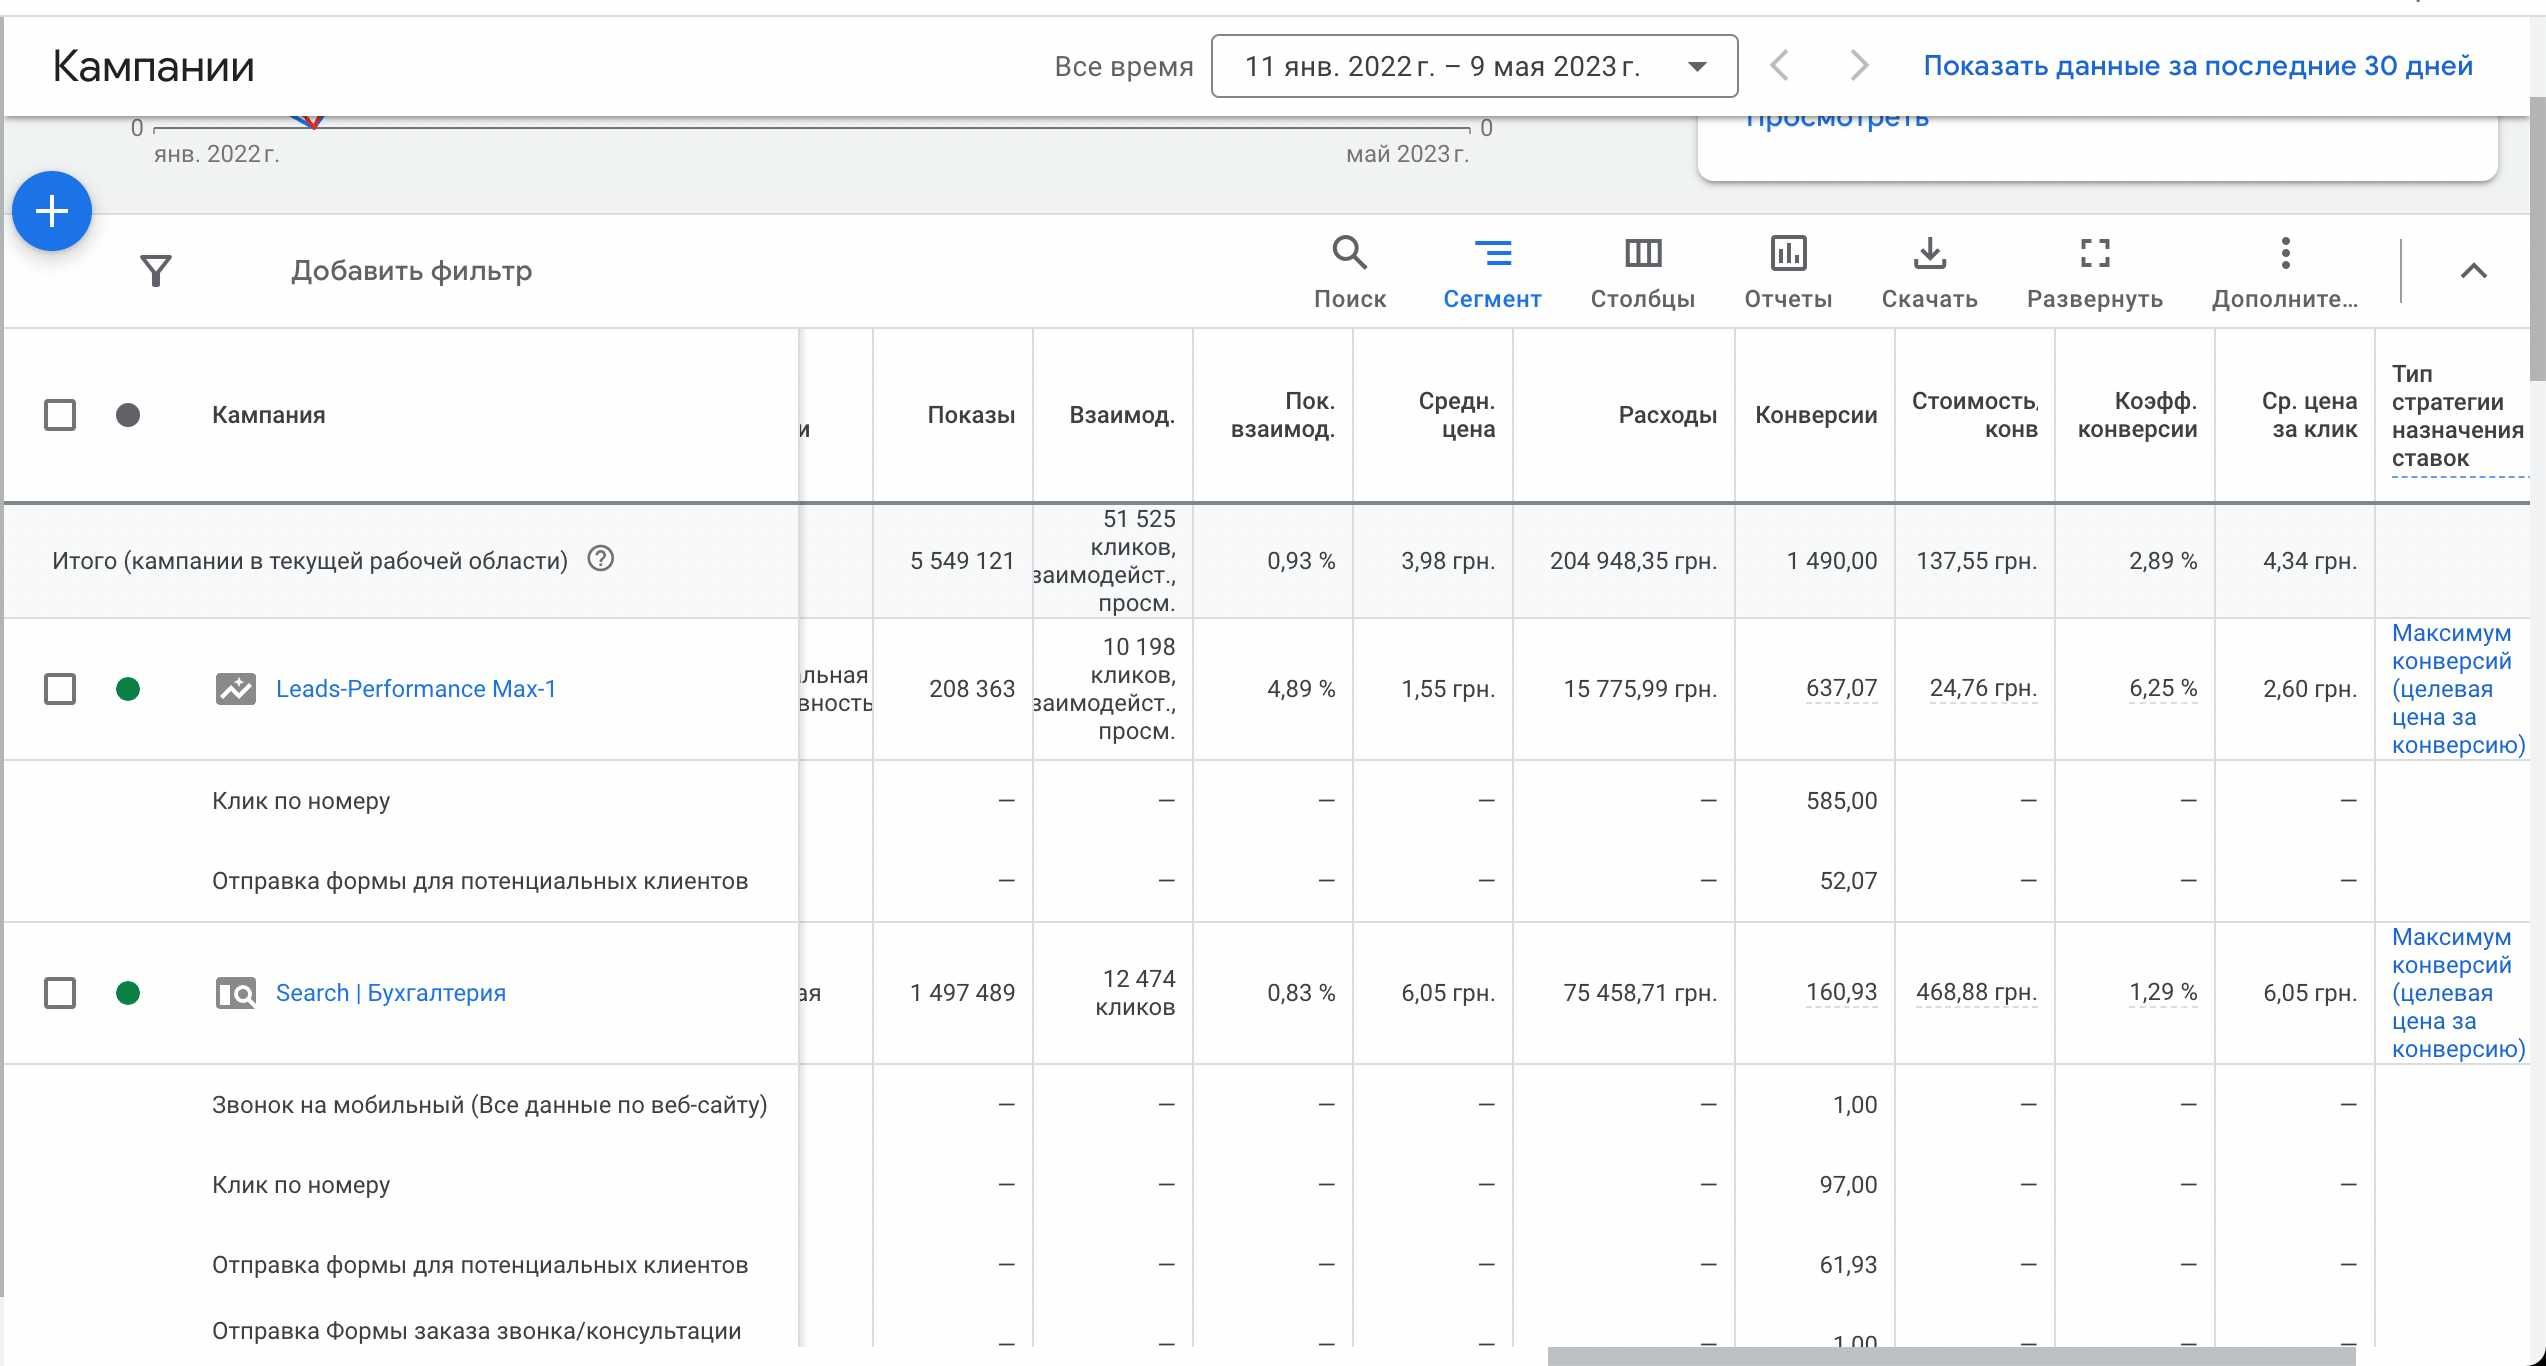Viewport: 2546px width, 1366px height.
Task: Click the 61,93 conversions segment value
Action: [x=1848, y=1265]
